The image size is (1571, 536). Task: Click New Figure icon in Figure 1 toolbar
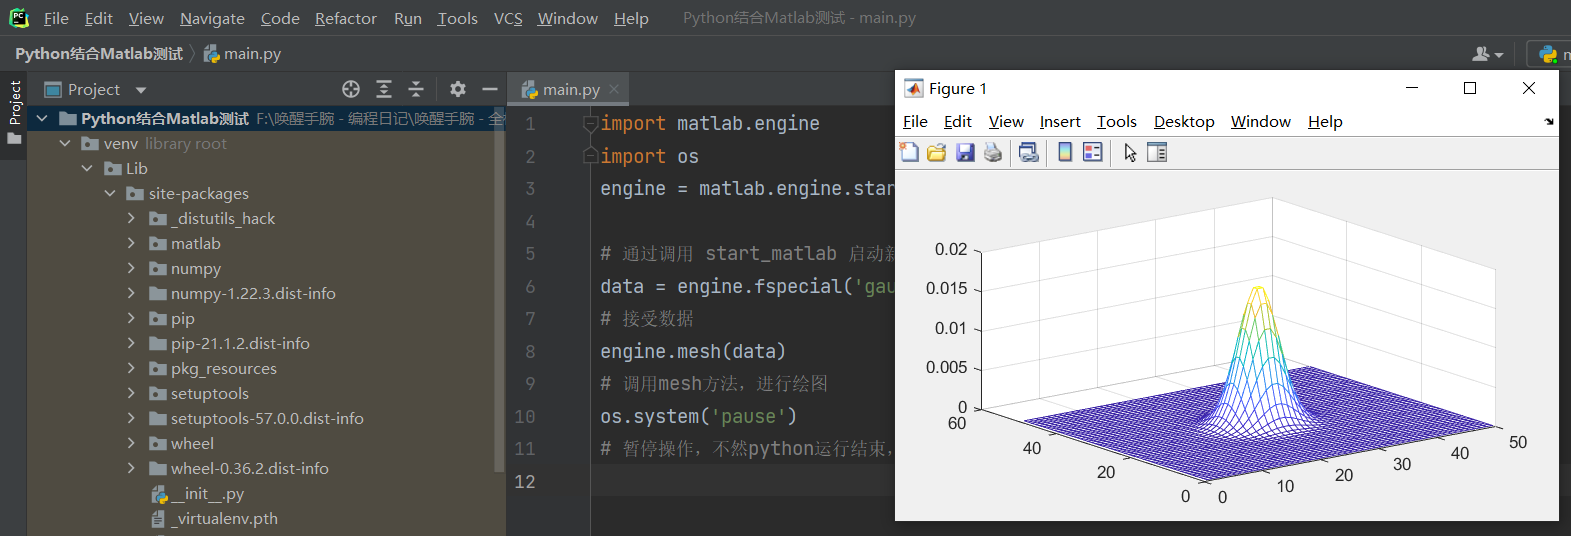(x=909, y=152)
